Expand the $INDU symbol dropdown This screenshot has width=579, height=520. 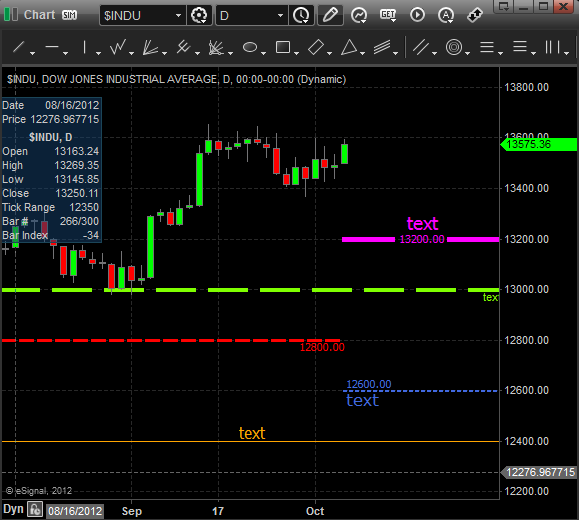(x=178, y=16)
